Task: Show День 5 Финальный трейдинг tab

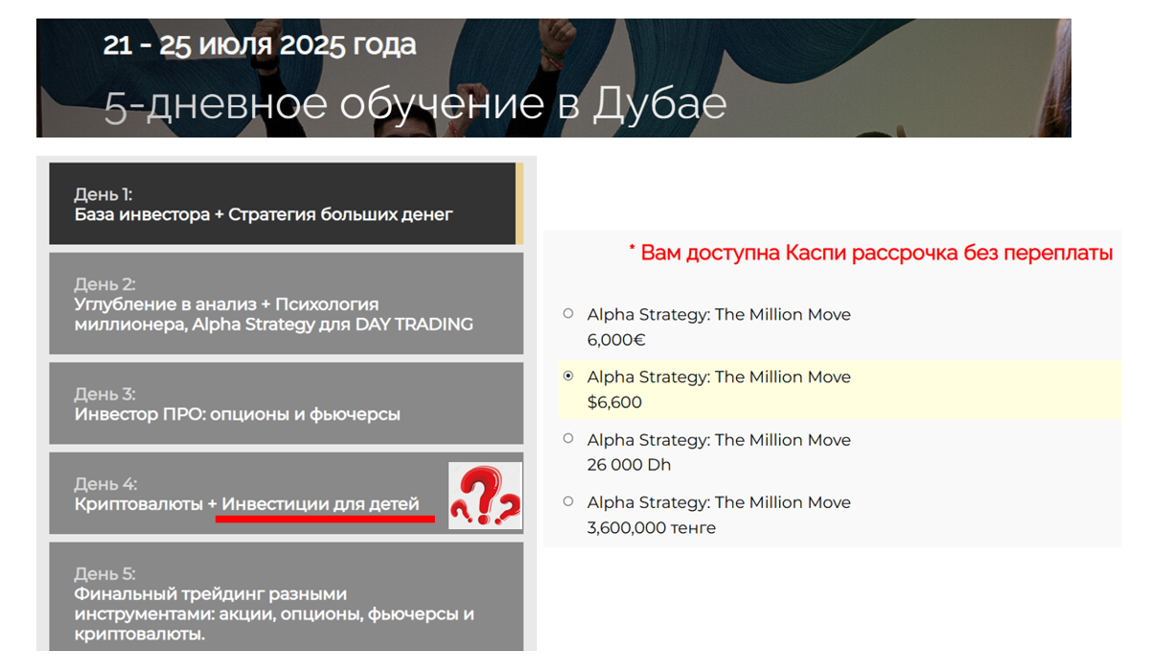Action: click(286, 598)
